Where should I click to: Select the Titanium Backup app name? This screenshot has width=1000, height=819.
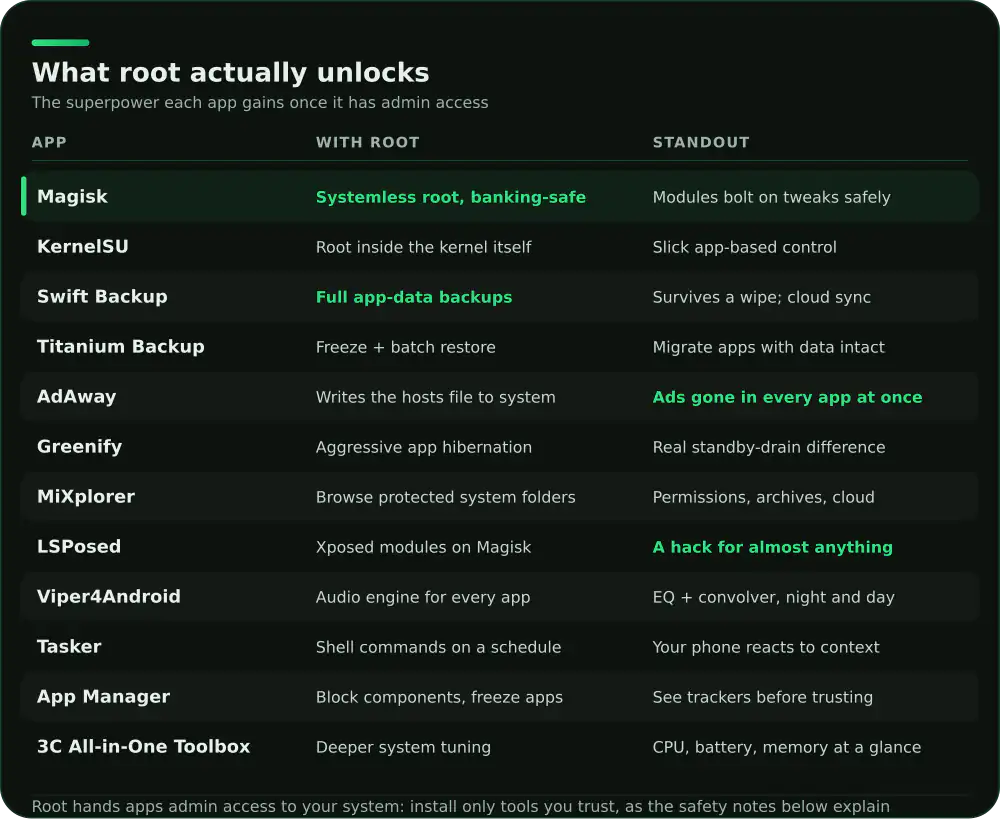click(x=121, y=346)
